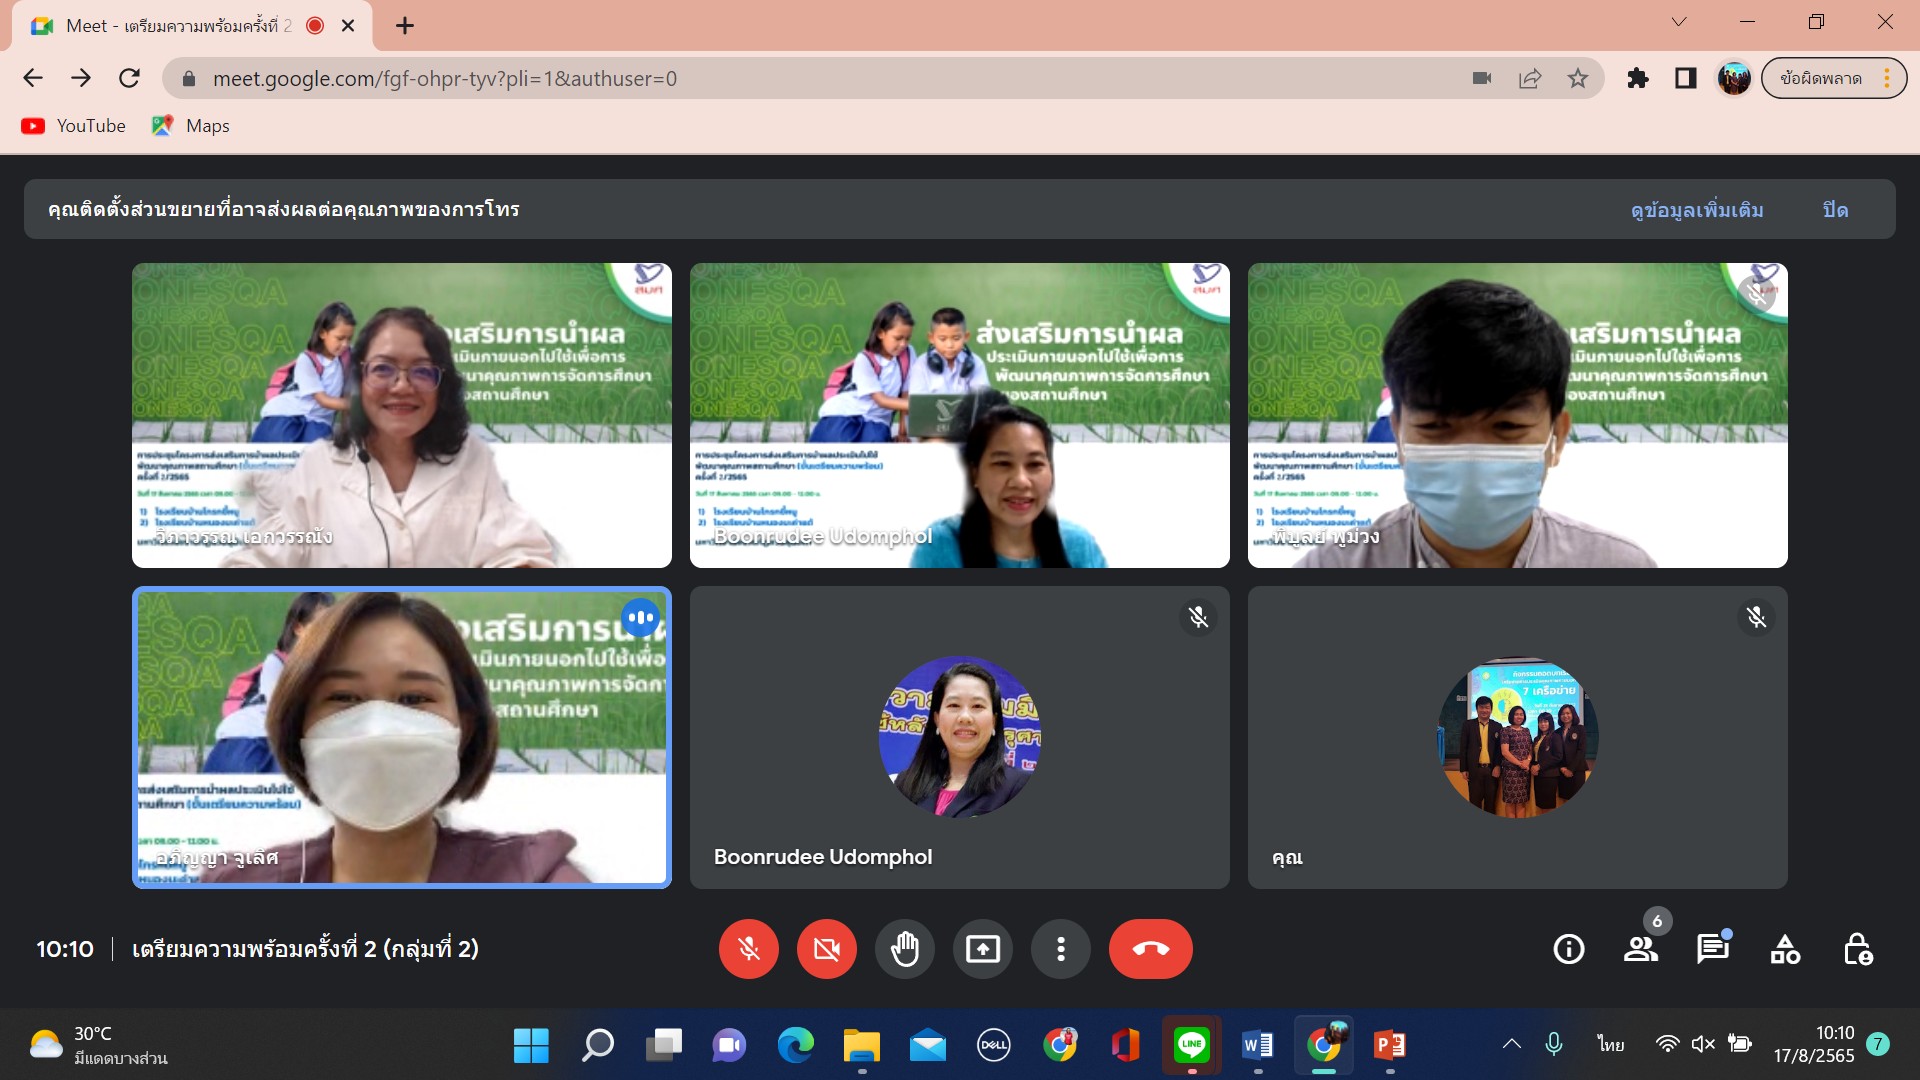The width and height of the screenshot is (1920, 1080).
Task: Open the in-call chat panel
Action: point(1712,948)
